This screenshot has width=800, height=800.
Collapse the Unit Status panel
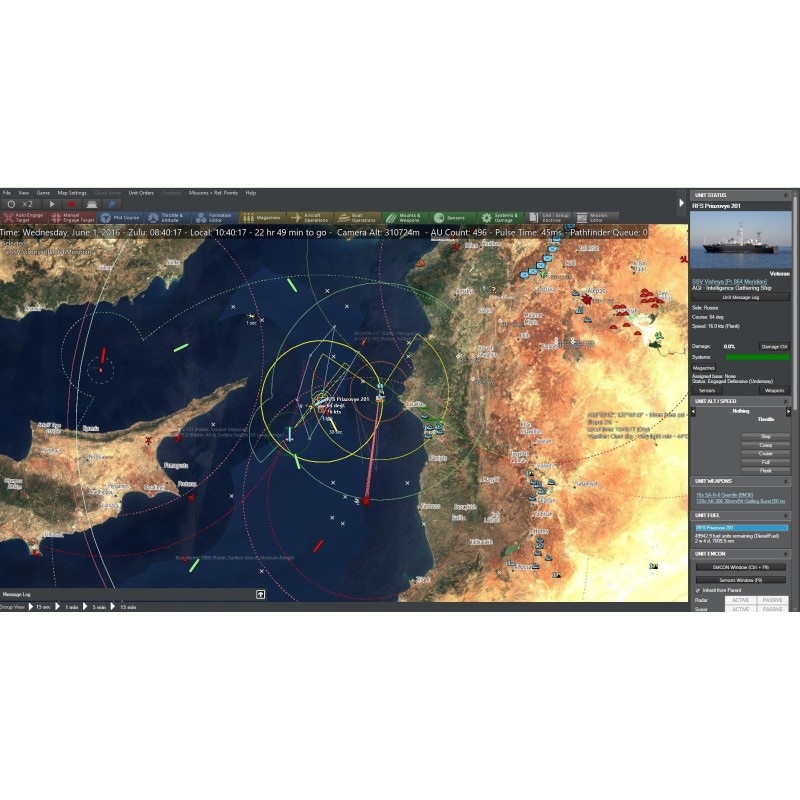(x=784, y=195)
